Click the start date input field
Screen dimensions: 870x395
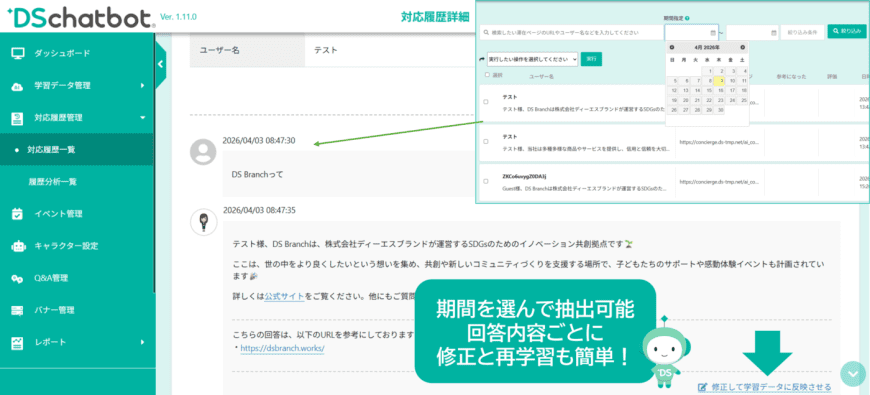click(691, 33)
